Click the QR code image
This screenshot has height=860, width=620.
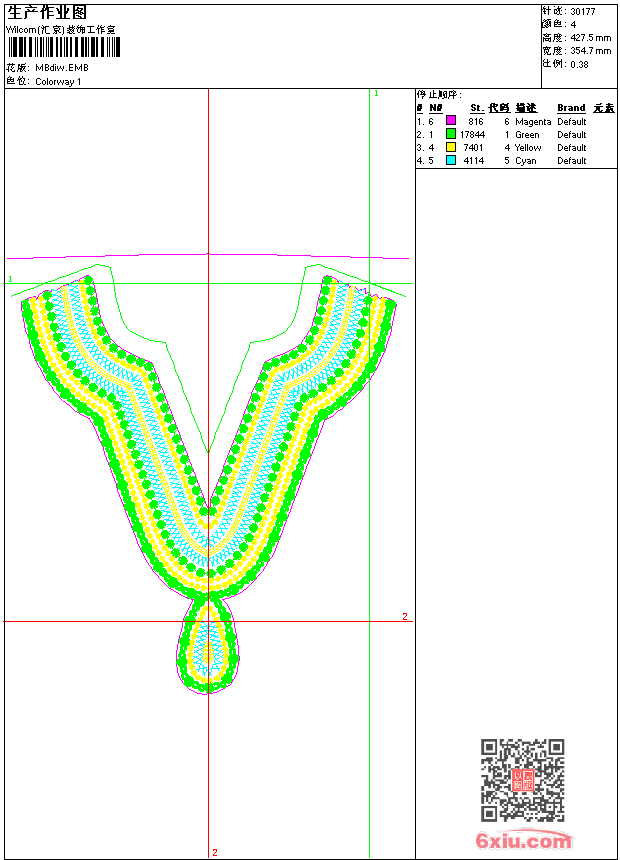(523, 780)
